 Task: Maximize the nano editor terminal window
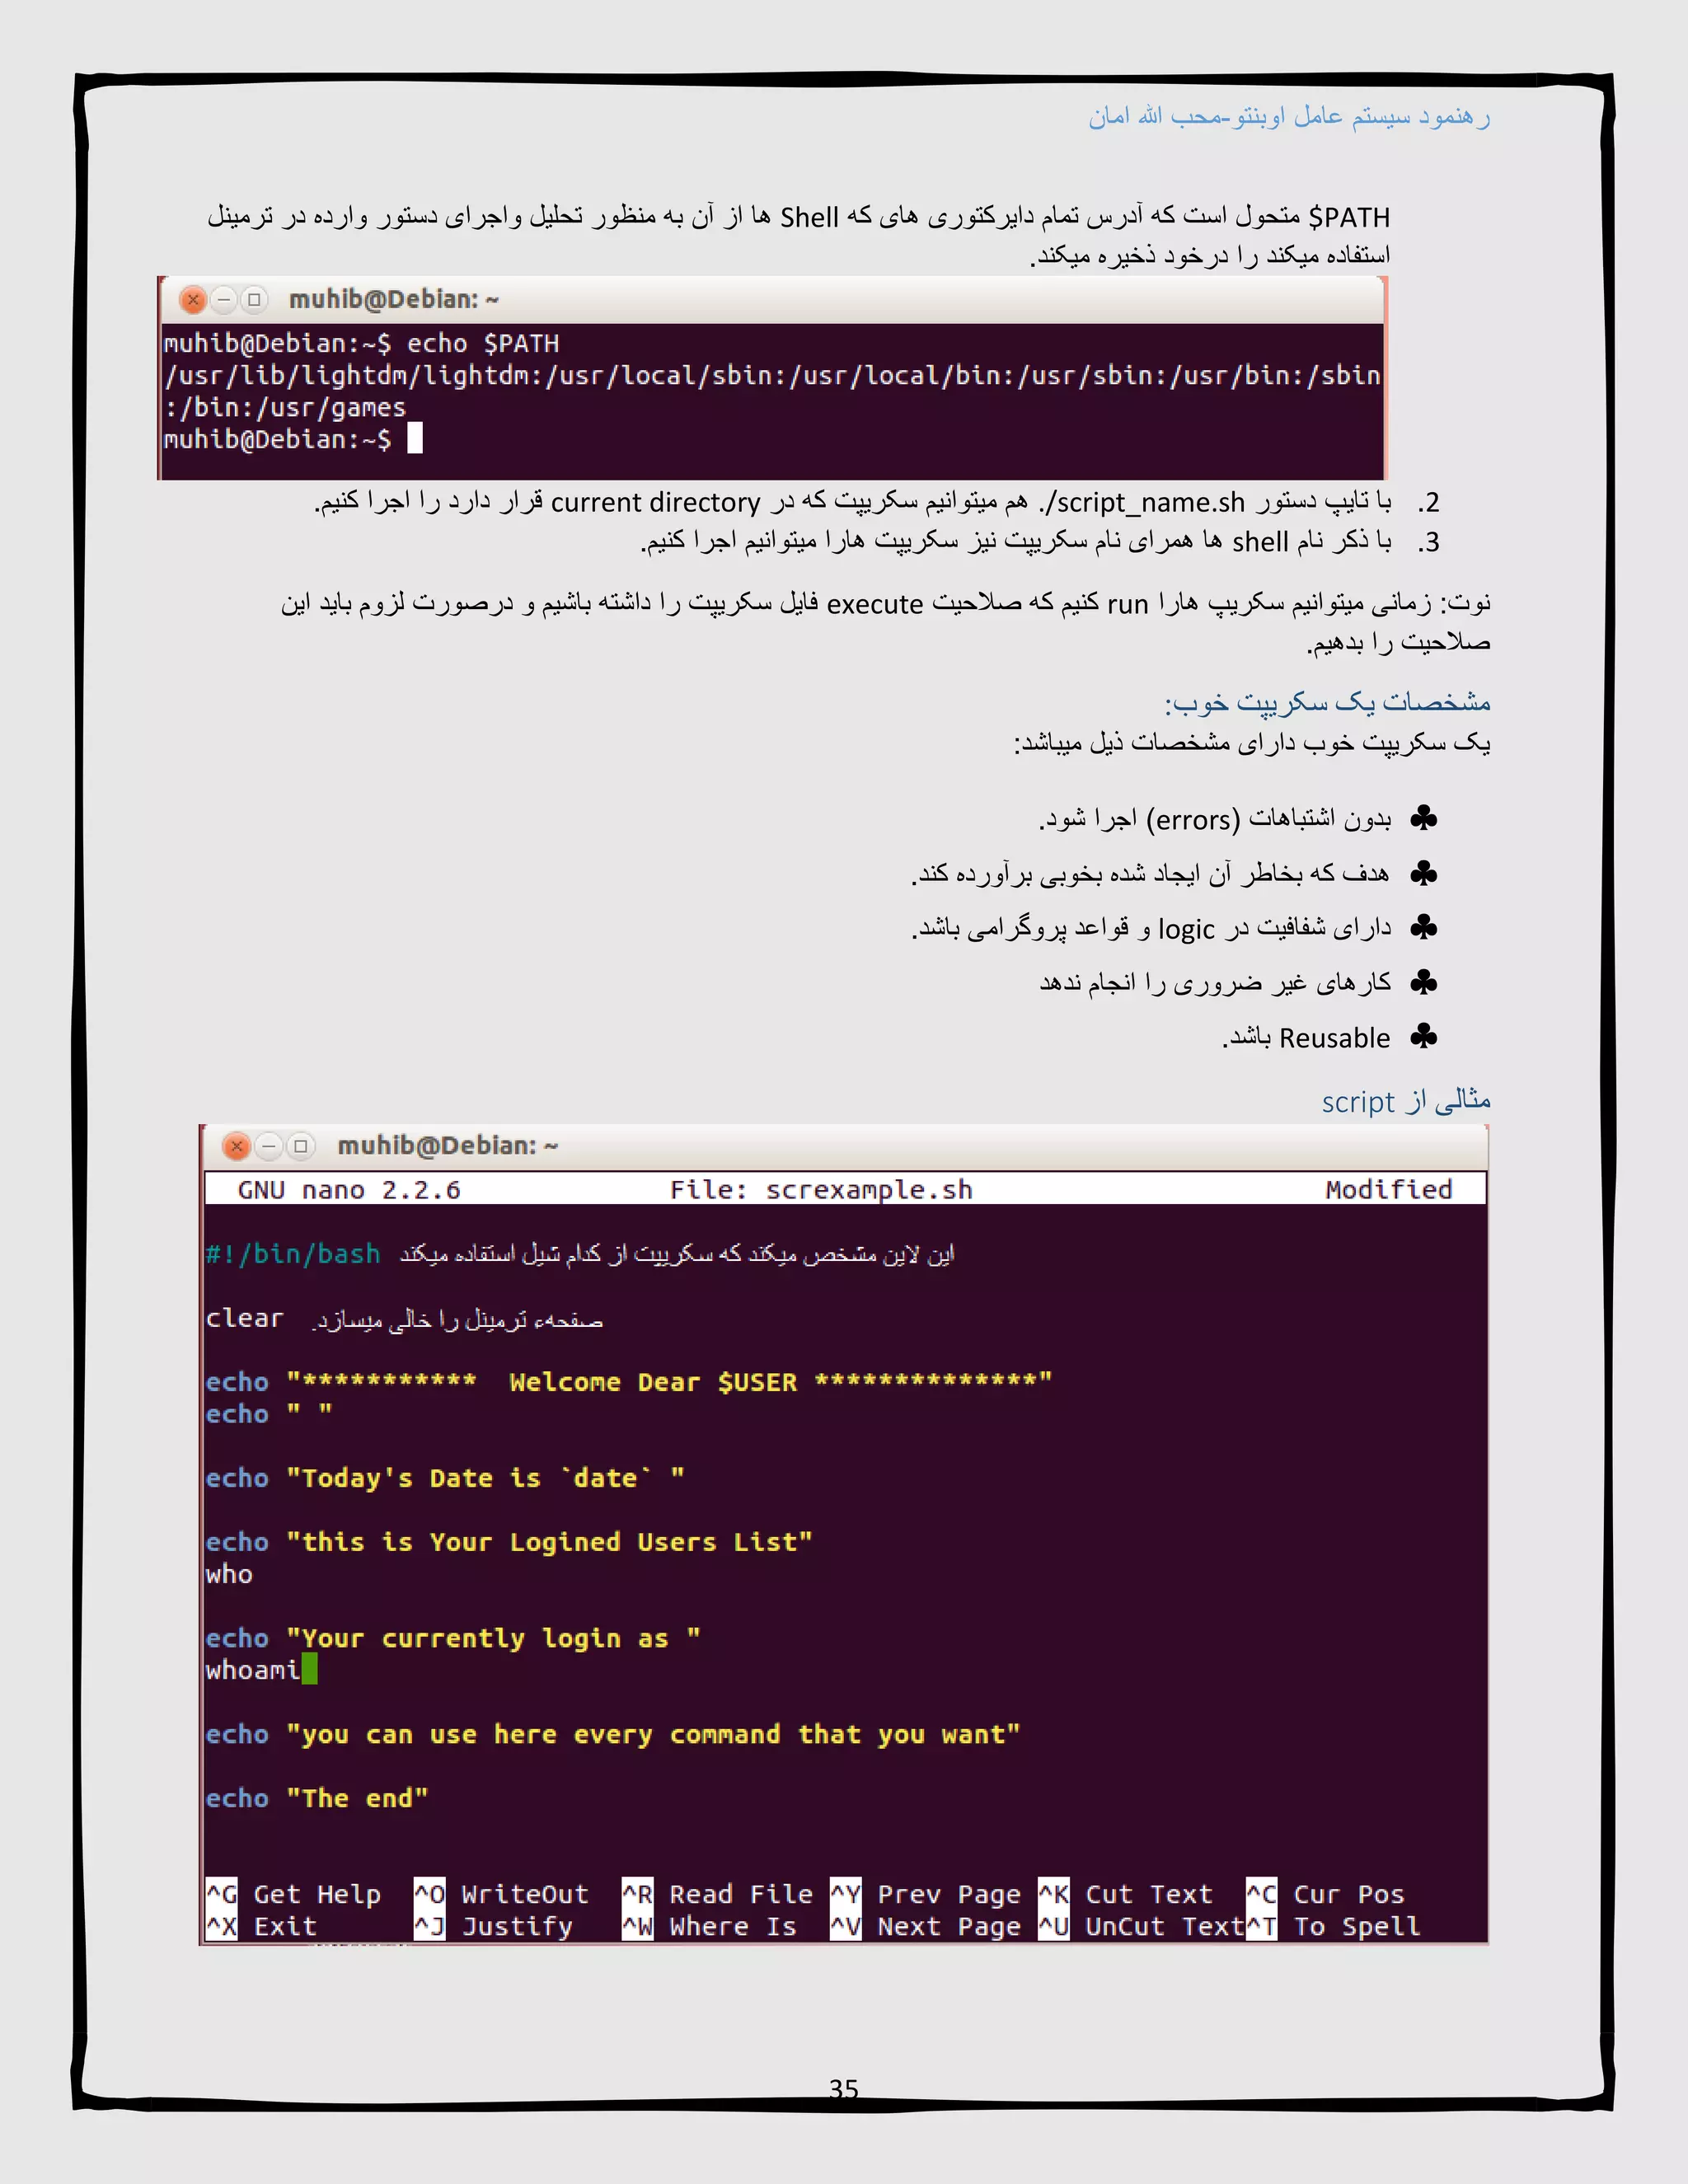(x=300, y=1146)
